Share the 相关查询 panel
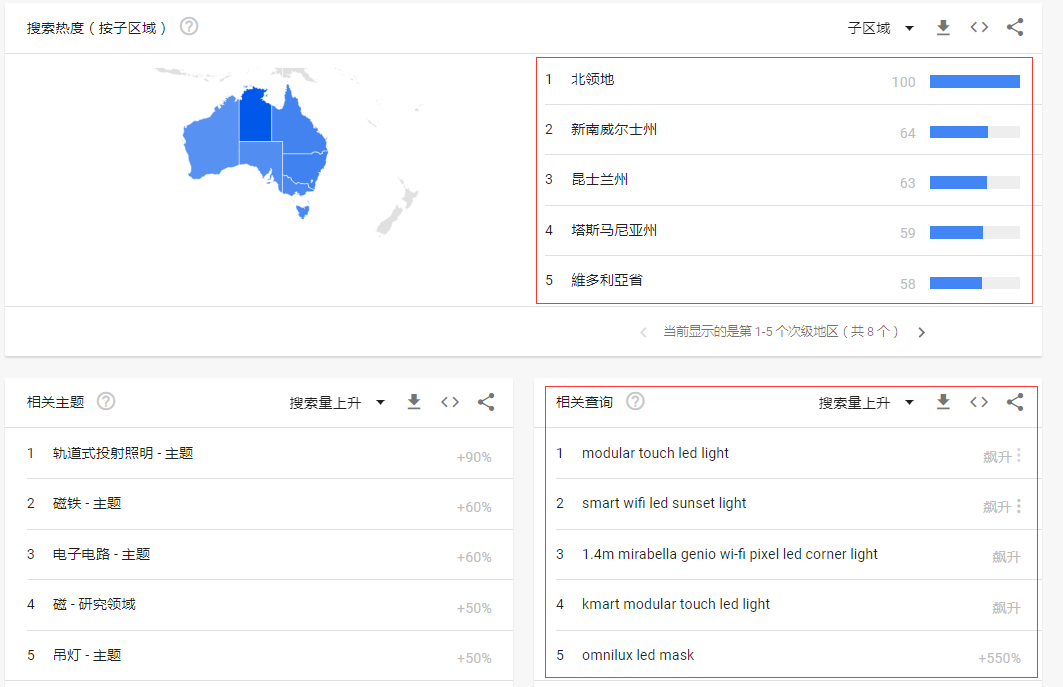The width and height of the screenshot is (1063, 687). point(1015,402)
